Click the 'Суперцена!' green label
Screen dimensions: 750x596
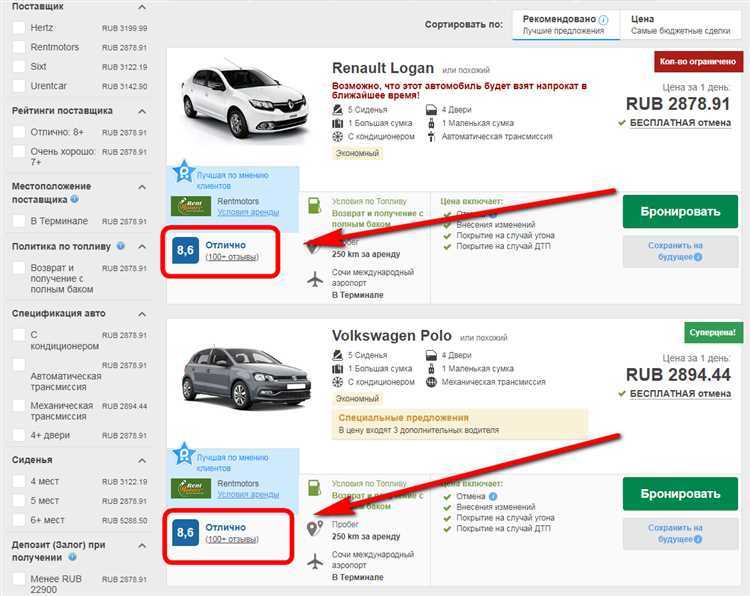713,332
